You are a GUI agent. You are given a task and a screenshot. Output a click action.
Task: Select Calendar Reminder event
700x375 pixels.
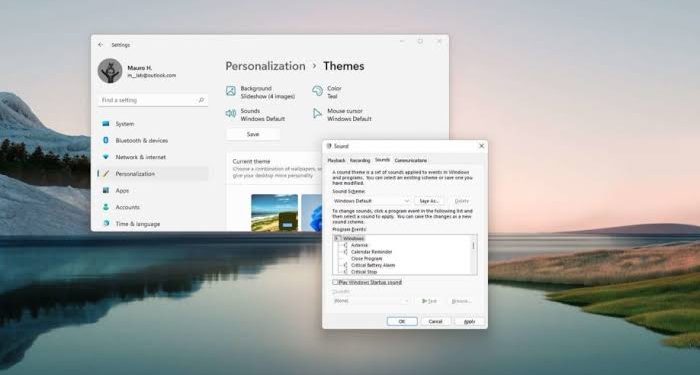[x=371, y=252]
